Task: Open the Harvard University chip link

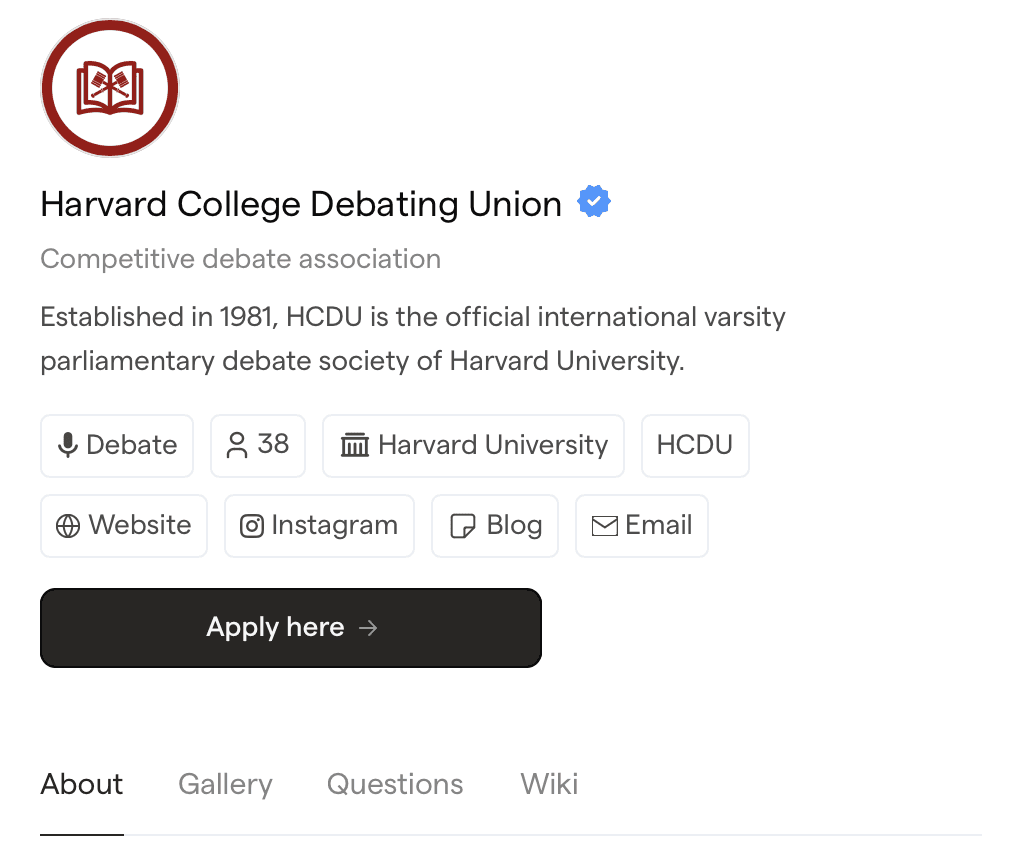Action: pos(474,445)
